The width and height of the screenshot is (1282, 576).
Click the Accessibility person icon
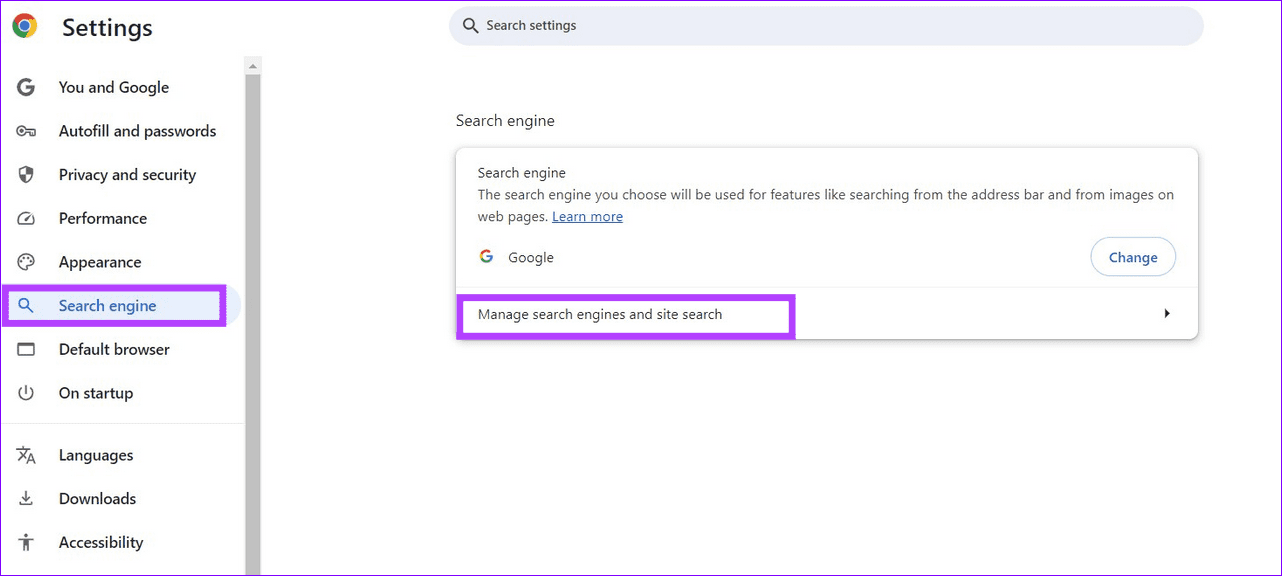click(26, 542)
